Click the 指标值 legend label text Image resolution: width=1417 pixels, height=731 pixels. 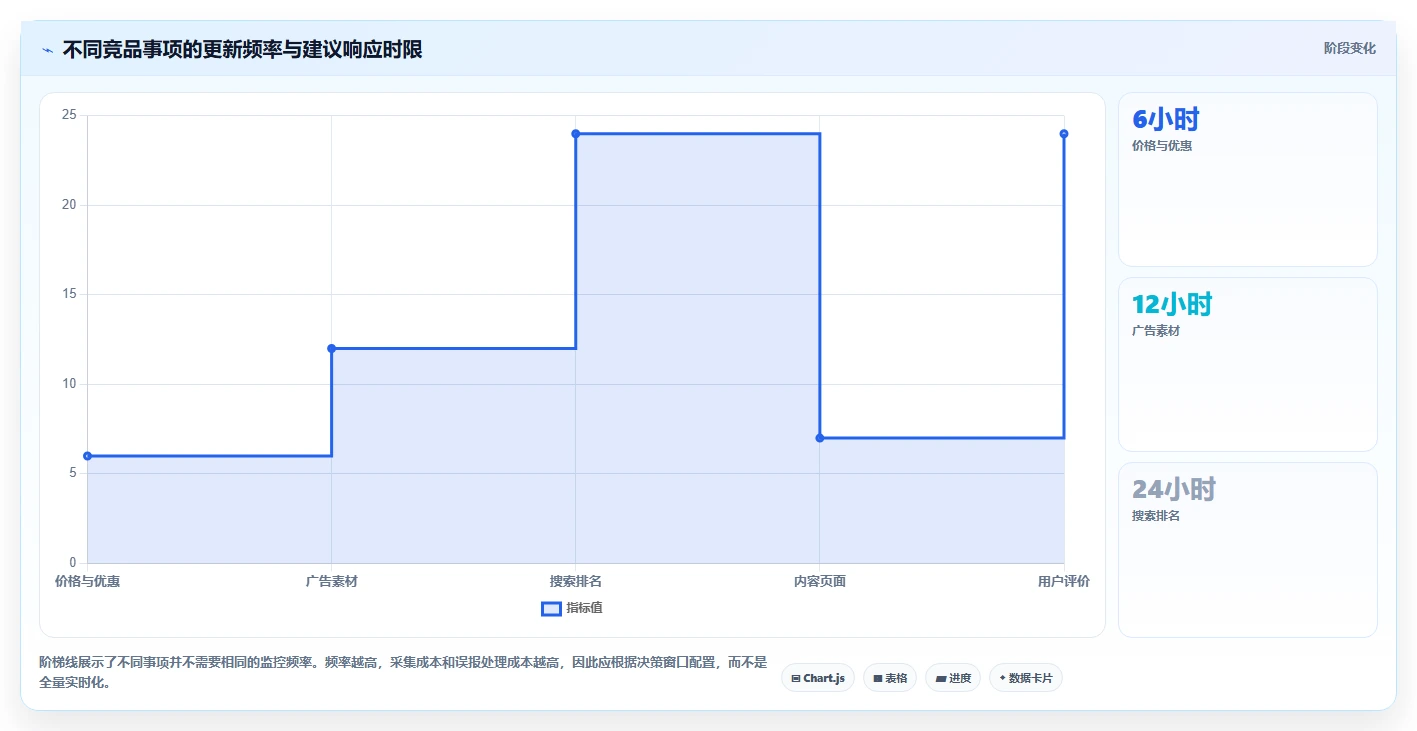(x=584, y=608)
